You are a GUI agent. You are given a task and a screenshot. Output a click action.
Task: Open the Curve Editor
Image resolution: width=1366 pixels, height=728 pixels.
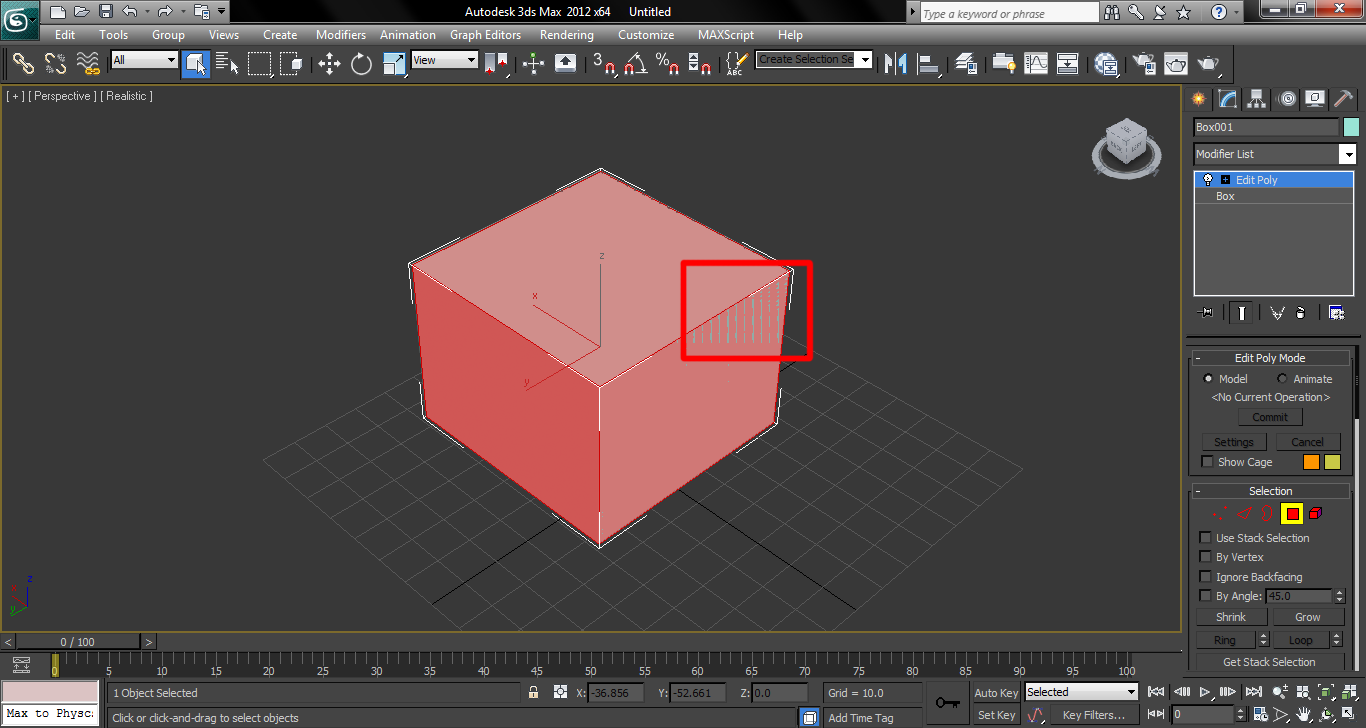tap(1036, 63)
